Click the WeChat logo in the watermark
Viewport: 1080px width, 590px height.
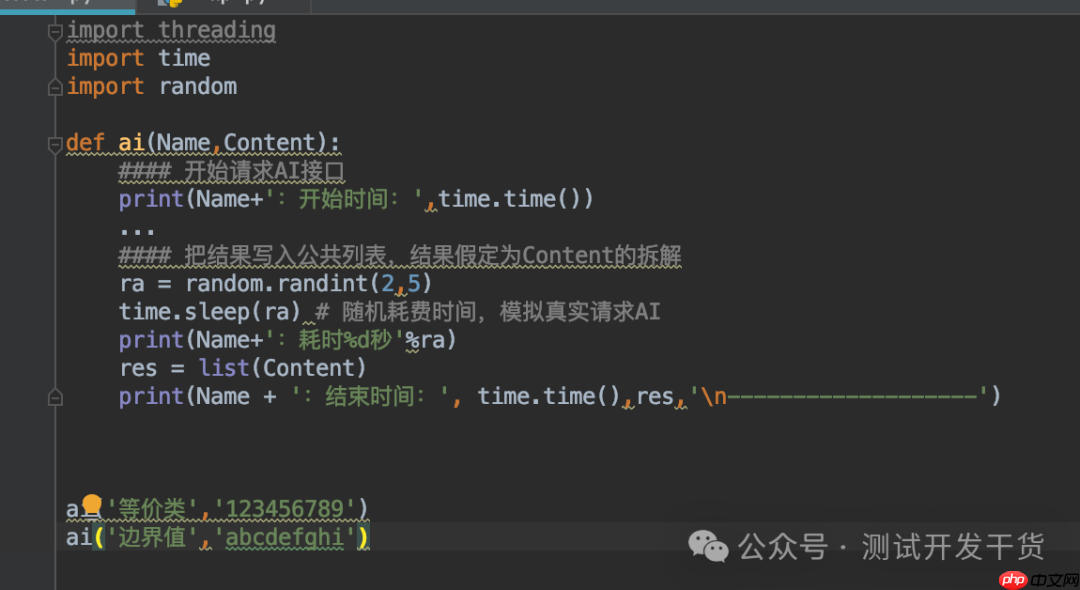point(709,546)
